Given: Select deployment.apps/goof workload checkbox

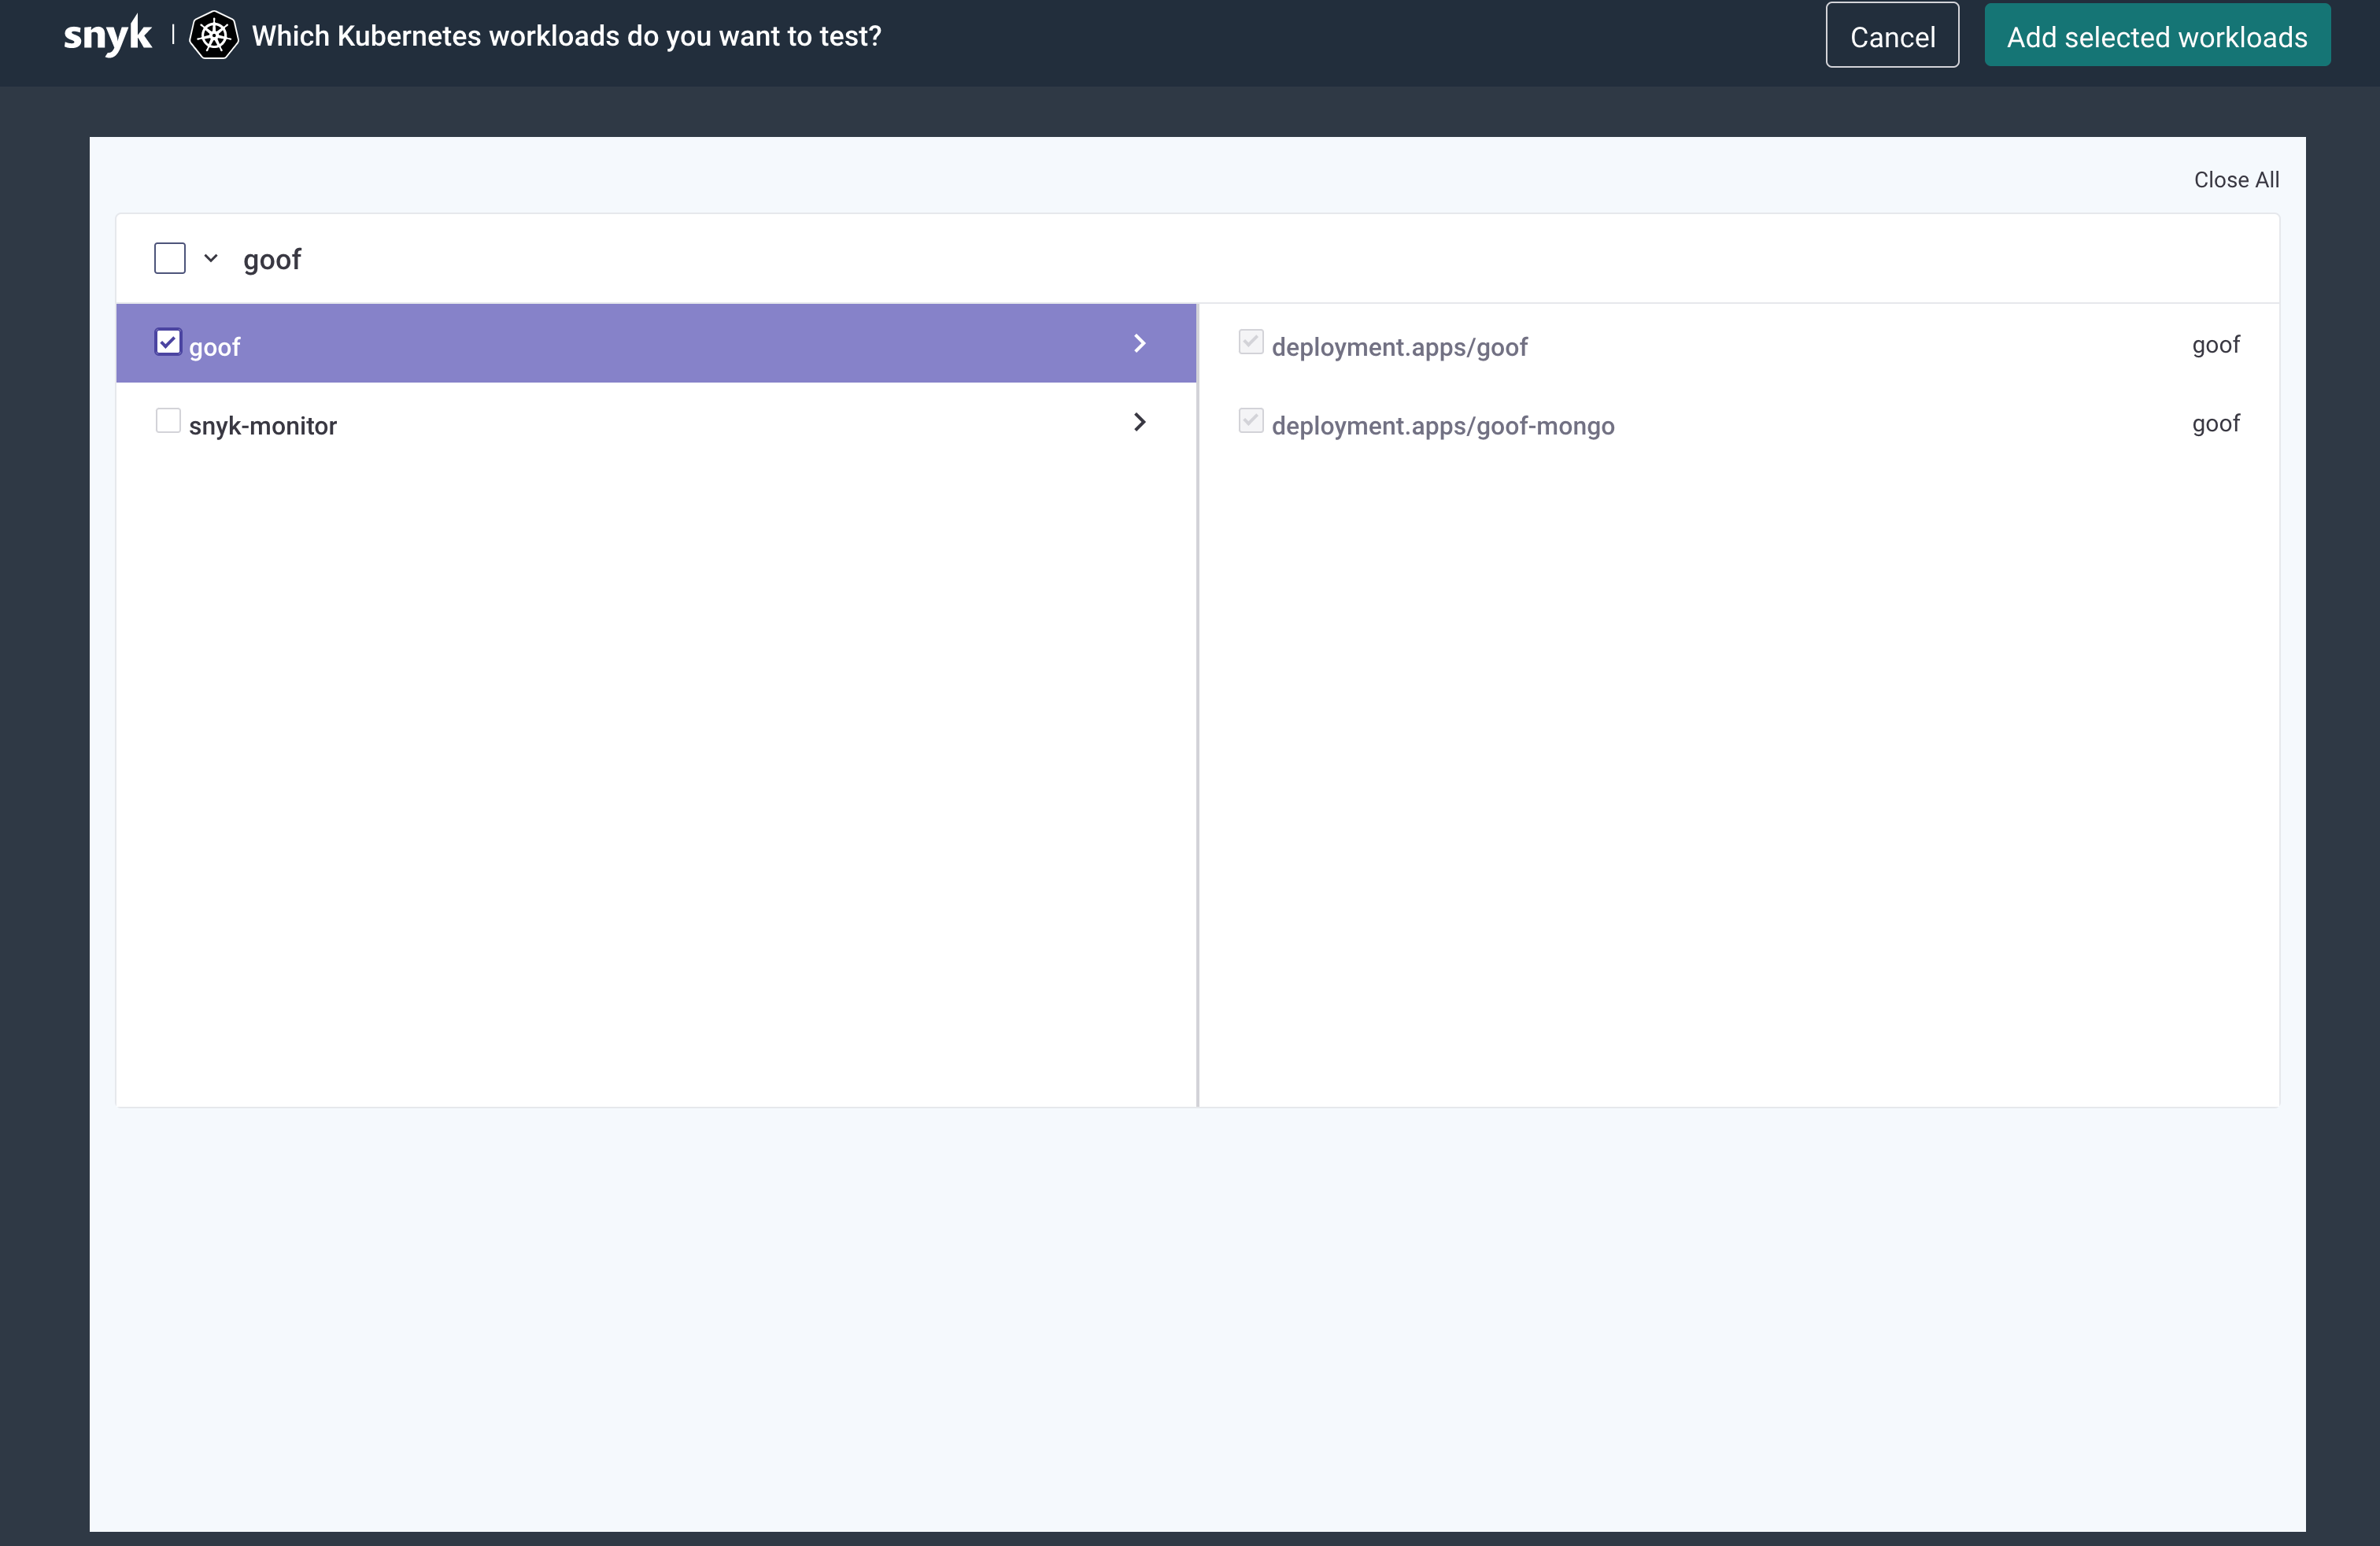Looking at the screenshot, I should (x=1247, y=342).
